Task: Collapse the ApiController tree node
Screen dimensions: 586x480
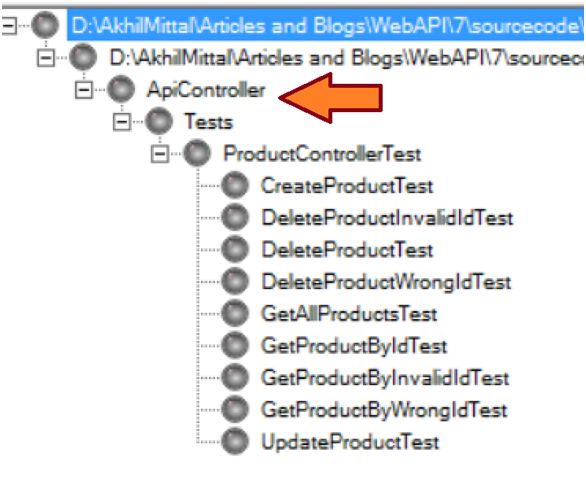Action: 84,90
